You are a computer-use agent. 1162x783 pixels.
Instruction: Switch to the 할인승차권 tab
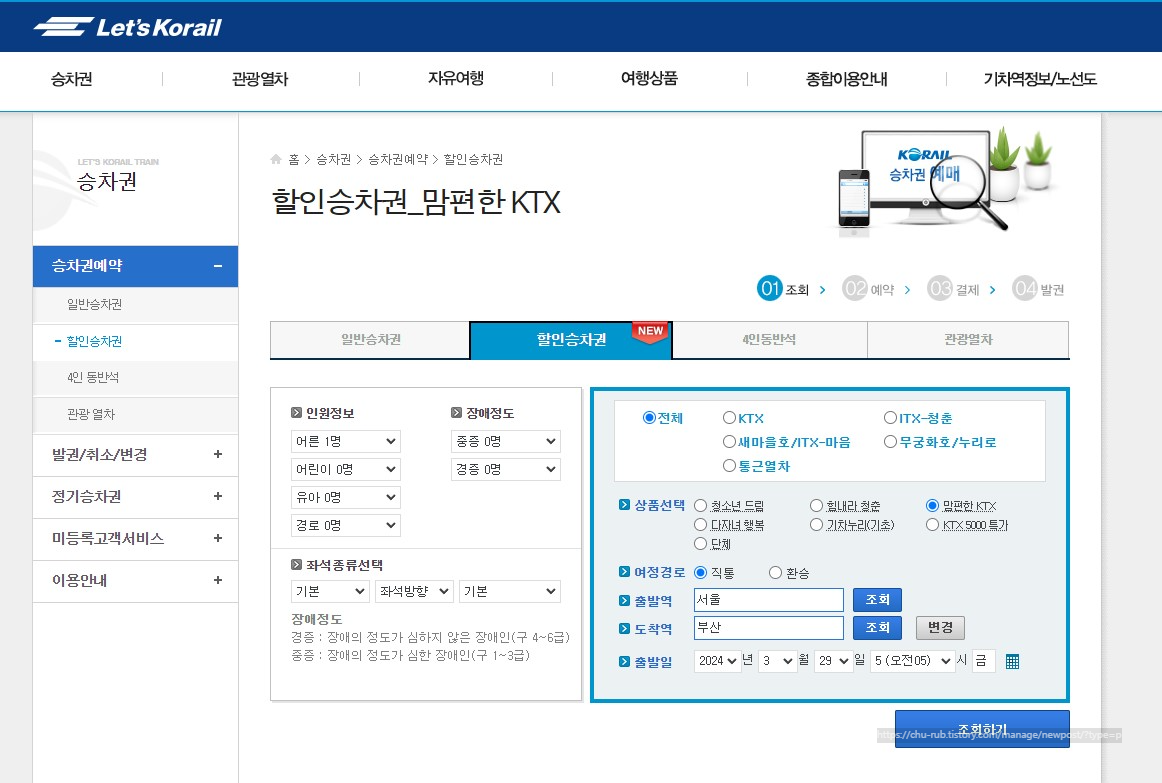click(x=571, y=340)
